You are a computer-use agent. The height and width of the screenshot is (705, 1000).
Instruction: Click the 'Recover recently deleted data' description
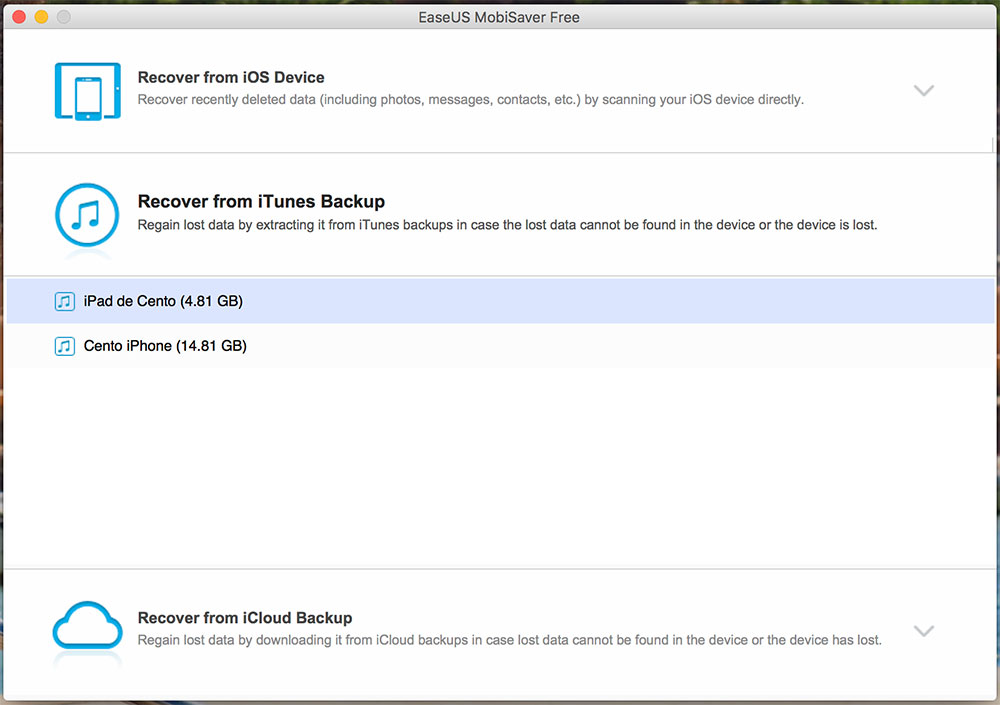tap(471, 100)
